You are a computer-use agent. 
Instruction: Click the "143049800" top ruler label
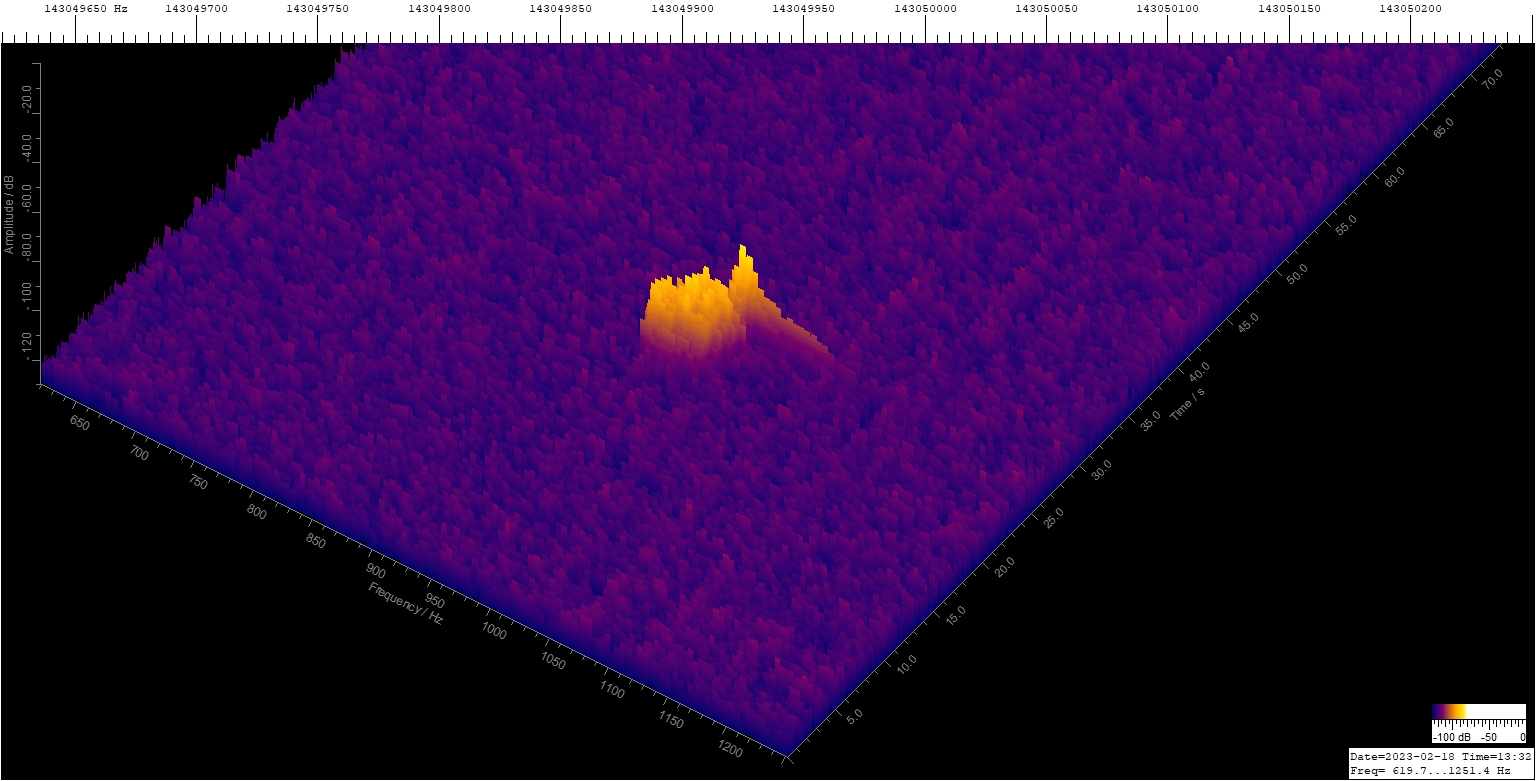coord(440,8)
